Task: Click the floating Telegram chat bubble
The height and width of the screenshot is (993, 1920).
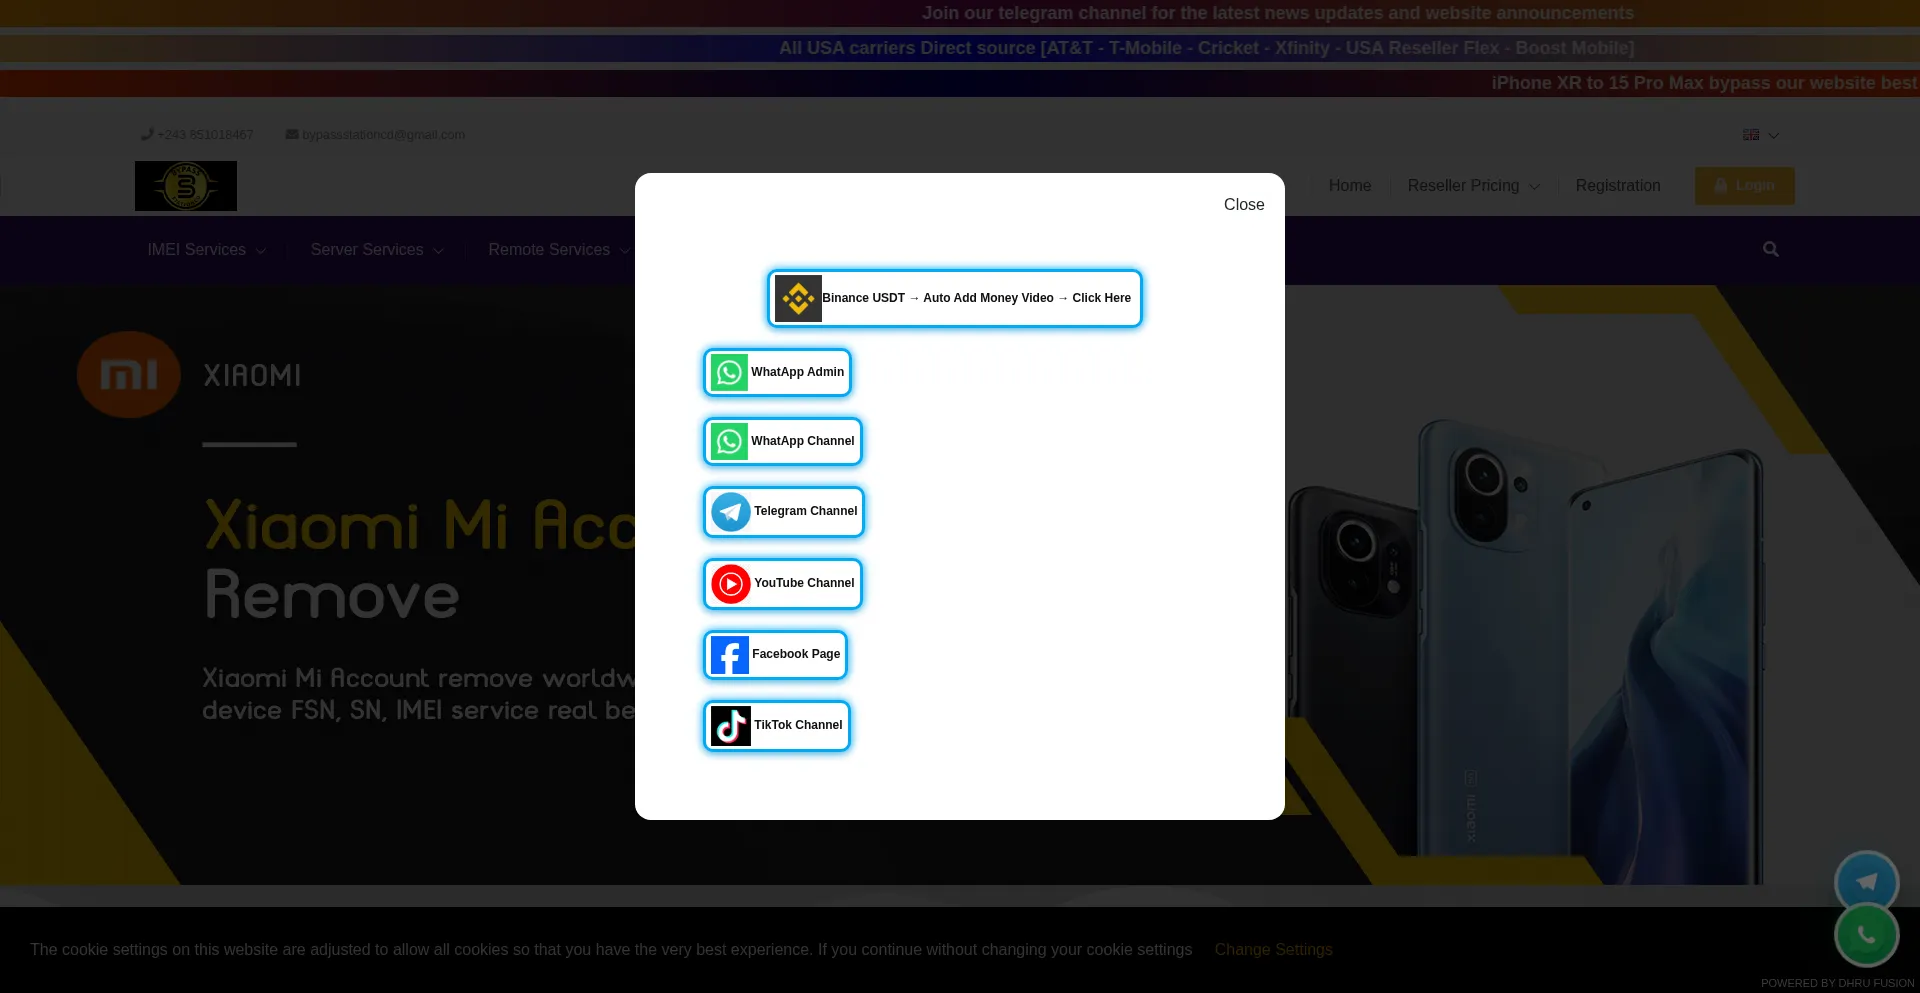Action: tap(1866, 882)
